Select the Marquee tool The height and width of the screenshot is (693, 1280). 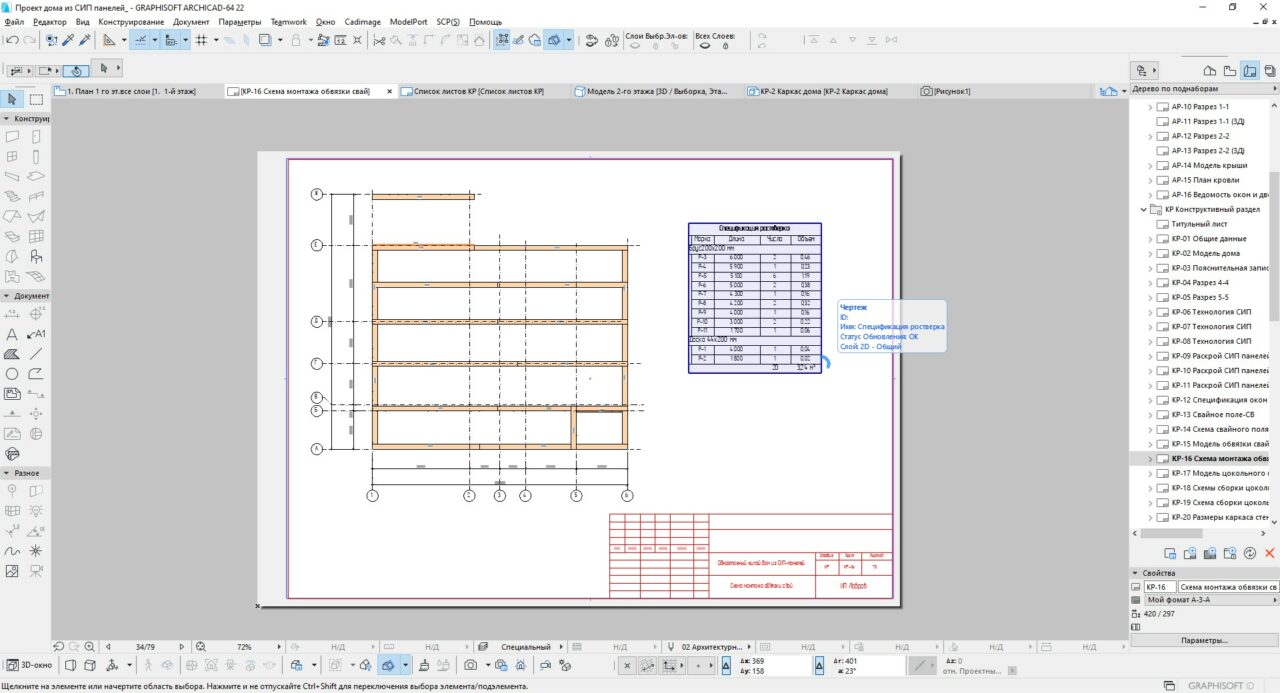[x=36, y=99]
